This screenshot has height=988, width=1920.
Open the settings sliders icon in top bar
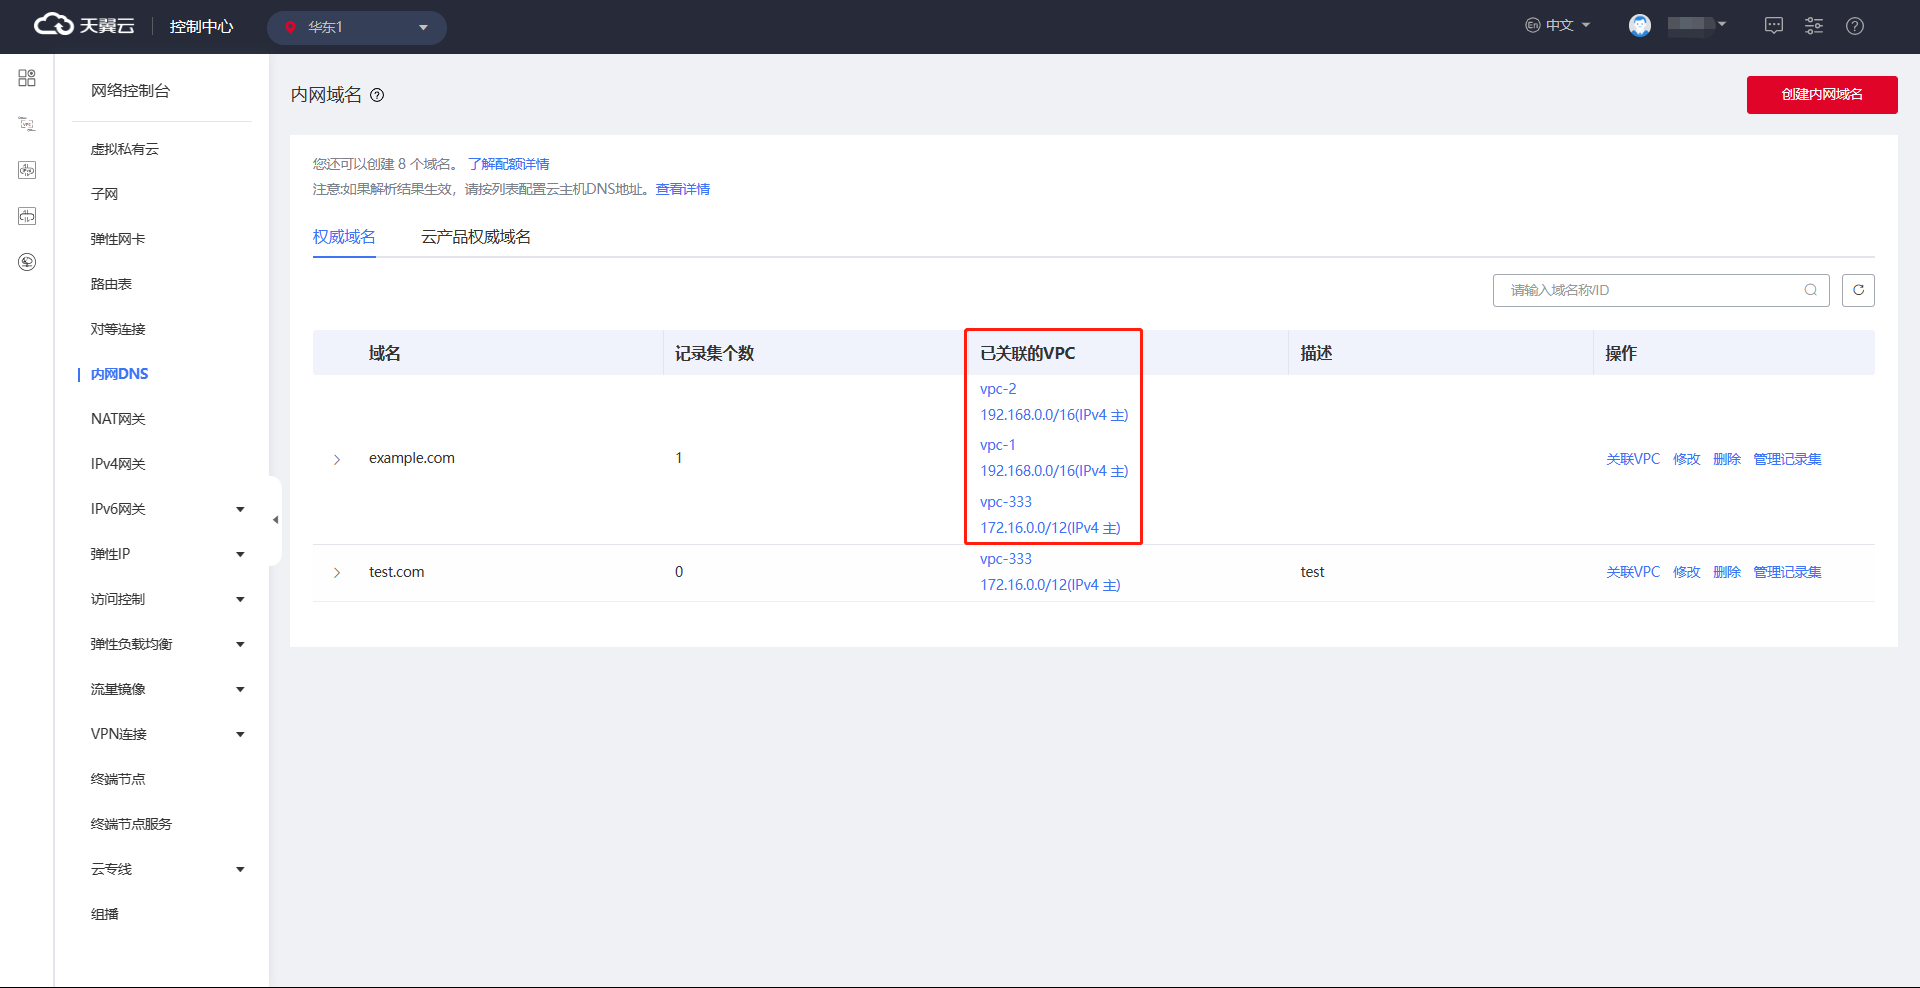click(x=1814, y=26)
